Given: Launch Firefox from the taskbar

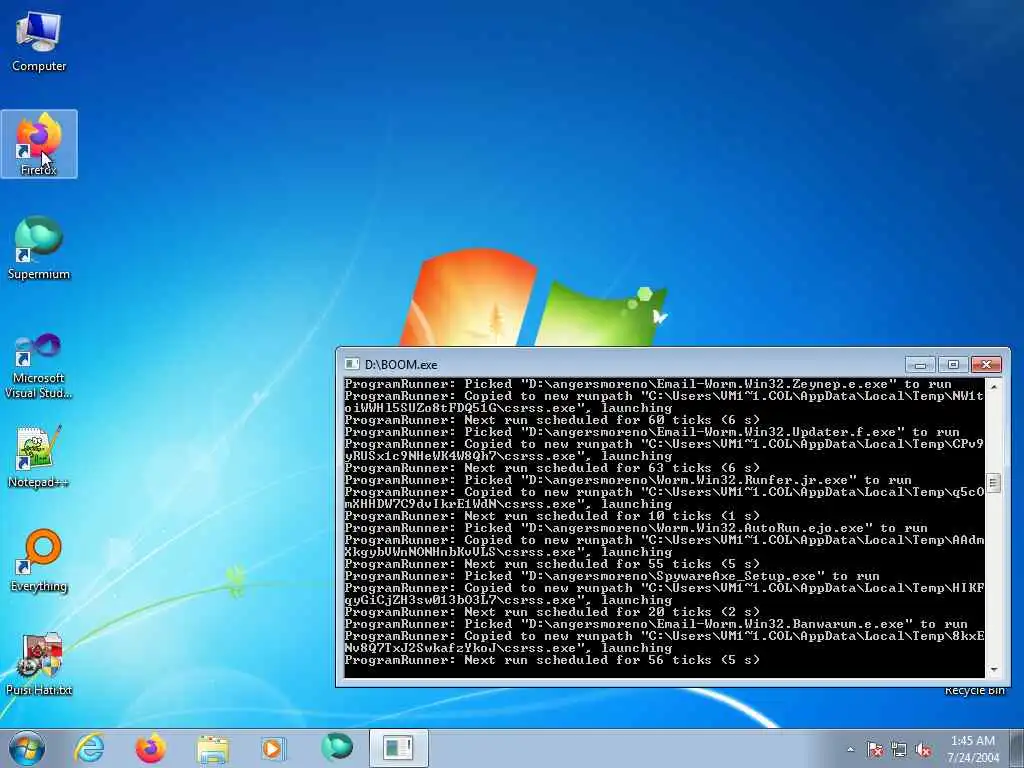Looking at the screenshot, I should point(150,748).
